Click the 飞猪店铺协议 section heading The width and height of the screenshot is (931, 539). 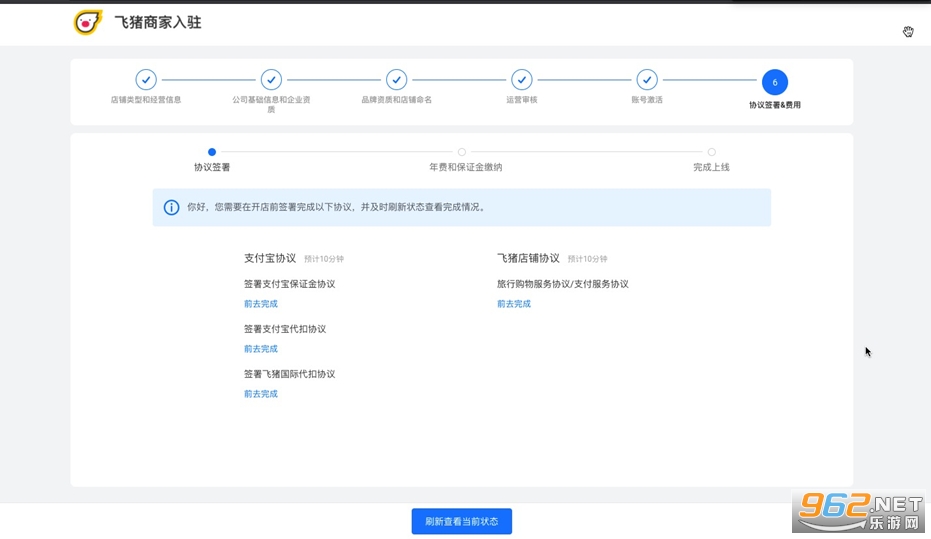pyautogui.click(x=528, y=258)
